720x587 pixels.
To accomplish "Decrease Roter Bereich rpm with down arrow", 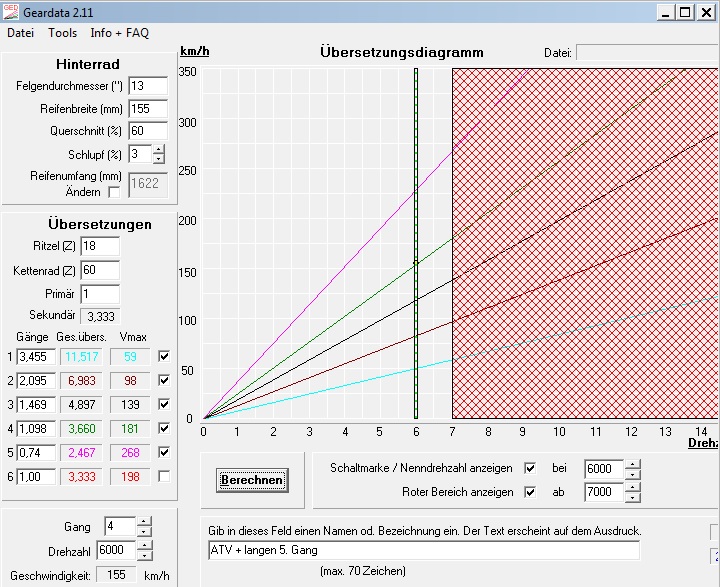I will (632, 497).
